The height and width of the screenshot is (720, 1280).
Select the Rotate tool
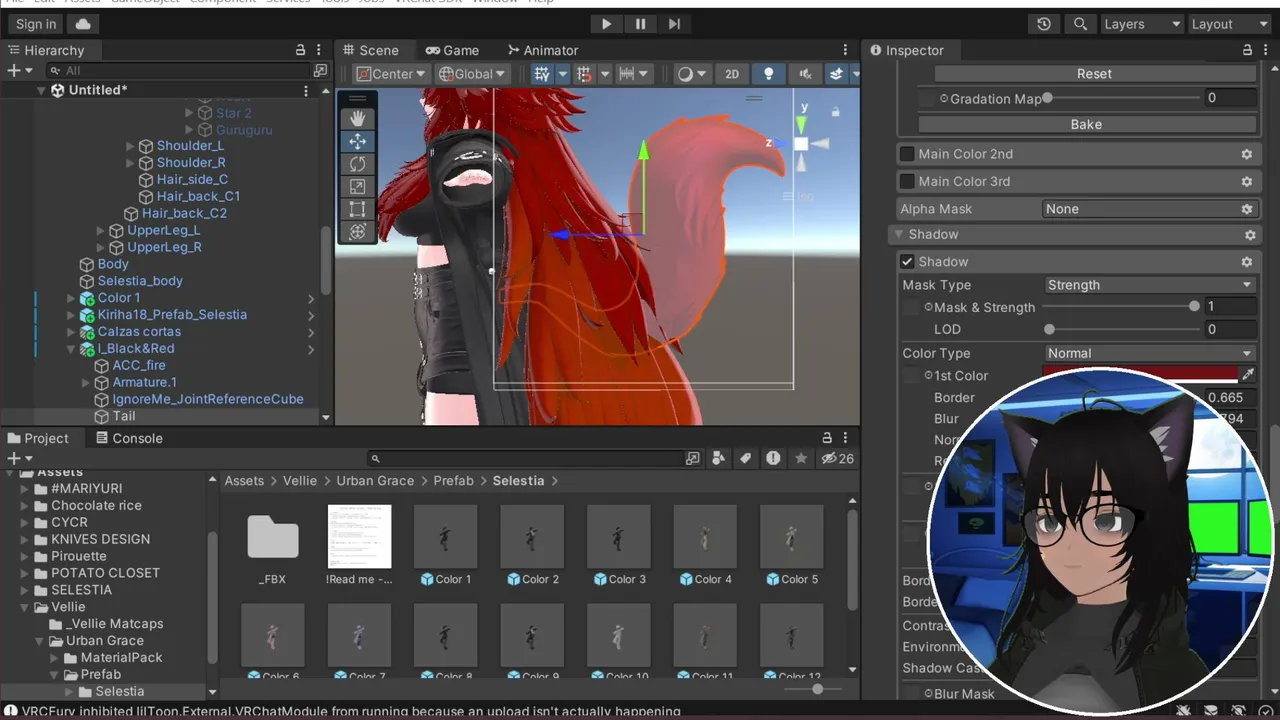point(357,164)
